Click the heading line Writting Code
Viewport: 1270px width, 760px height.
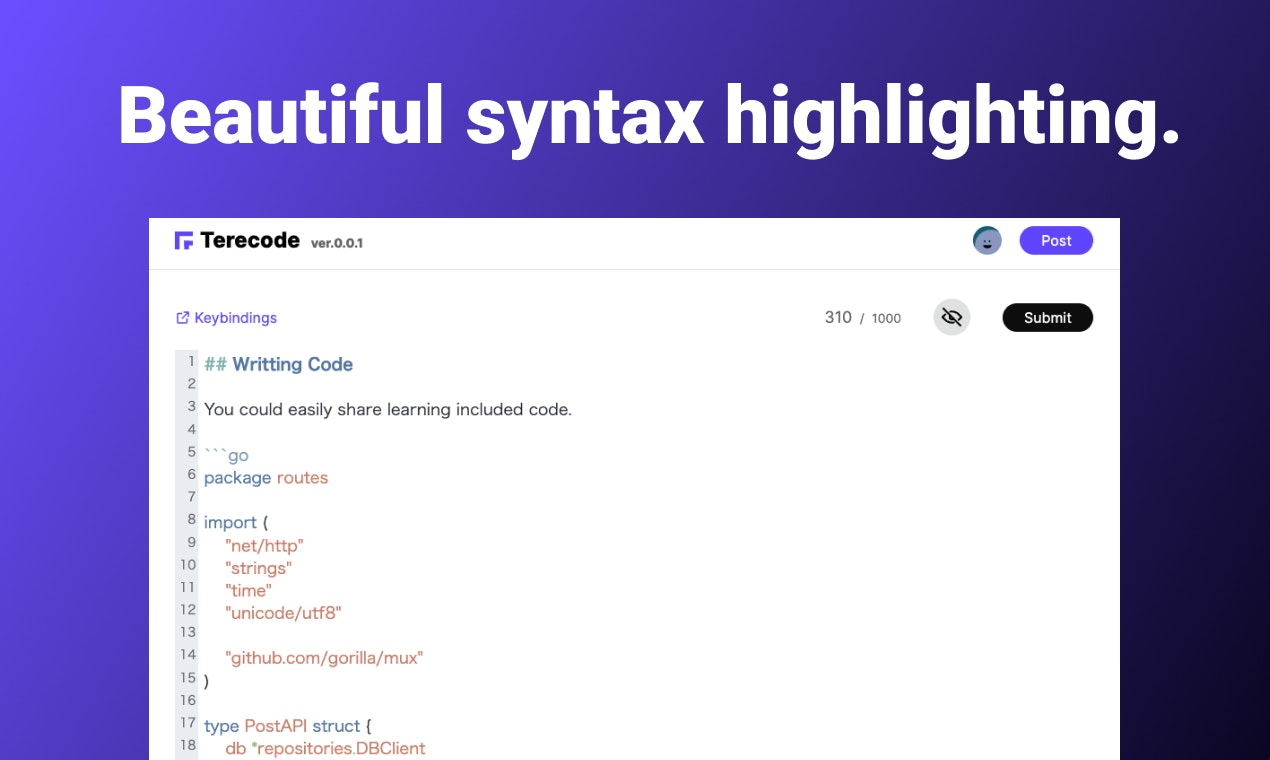coord(278,365)
